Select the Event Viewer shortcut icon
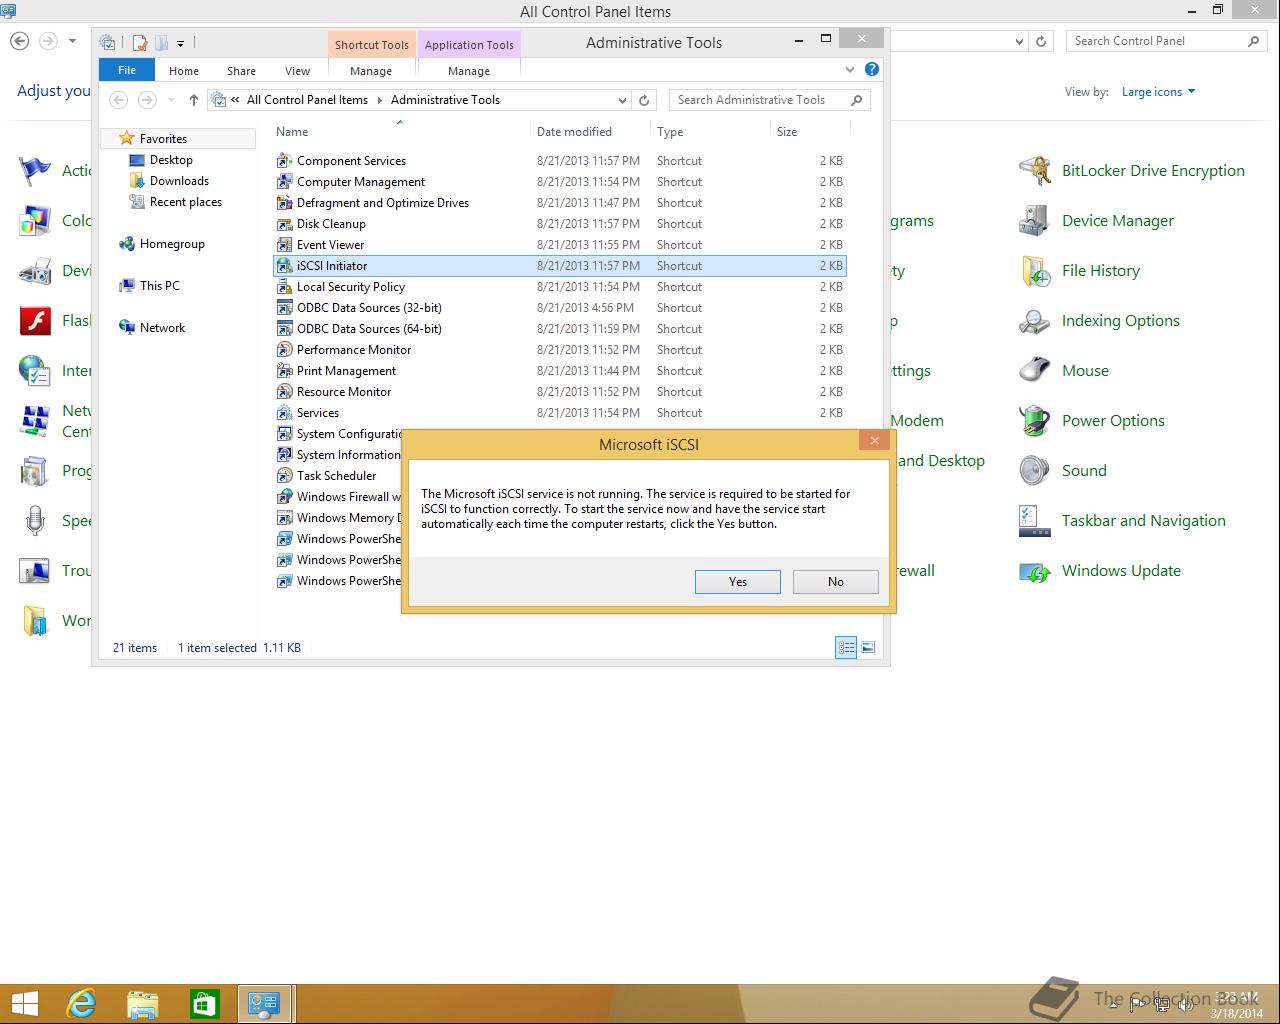Viewport: 1280px width, 1024px height. click(x=285, y=245)
